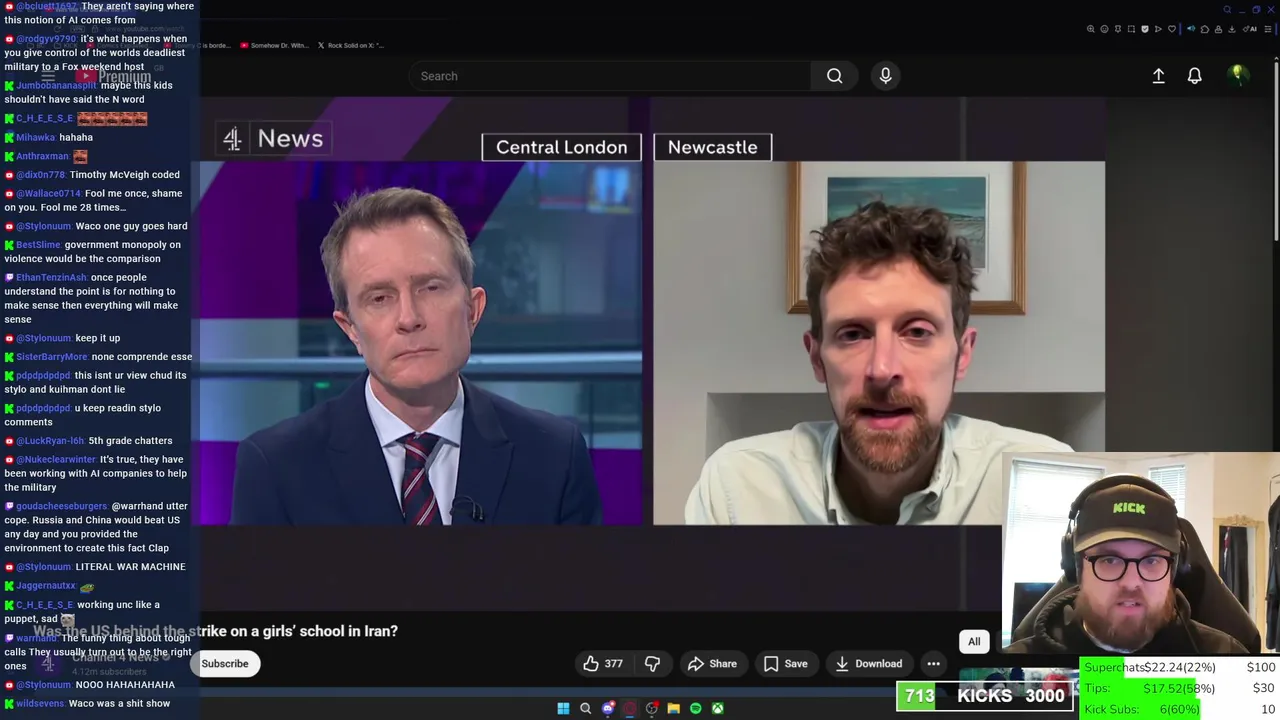This screenshot has height=720, width=1280.
Task: Select the All filter chip
Action: (974, 642)
